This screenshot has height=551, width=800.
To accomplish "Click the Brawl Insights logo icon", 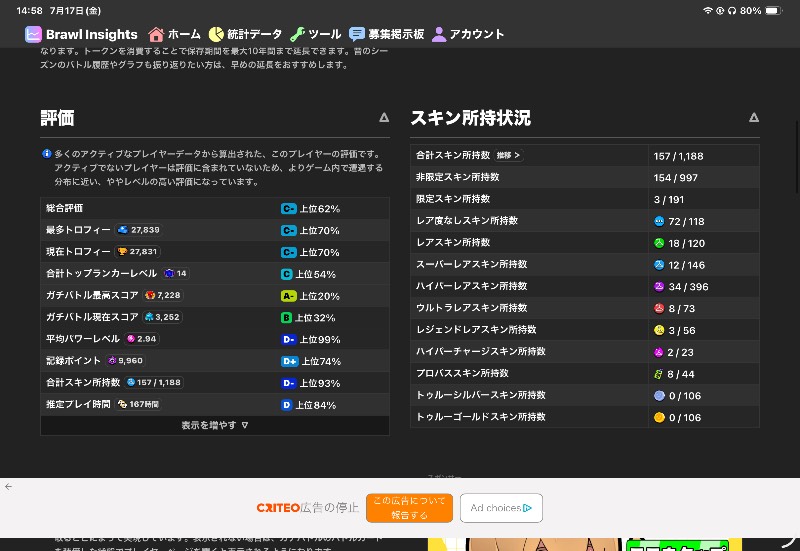I will (33, 34).
